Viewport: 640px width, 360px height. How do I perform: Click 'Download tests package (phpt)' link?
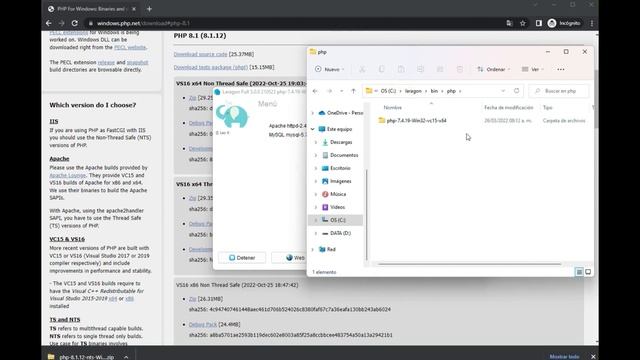[x=211, y=67]
